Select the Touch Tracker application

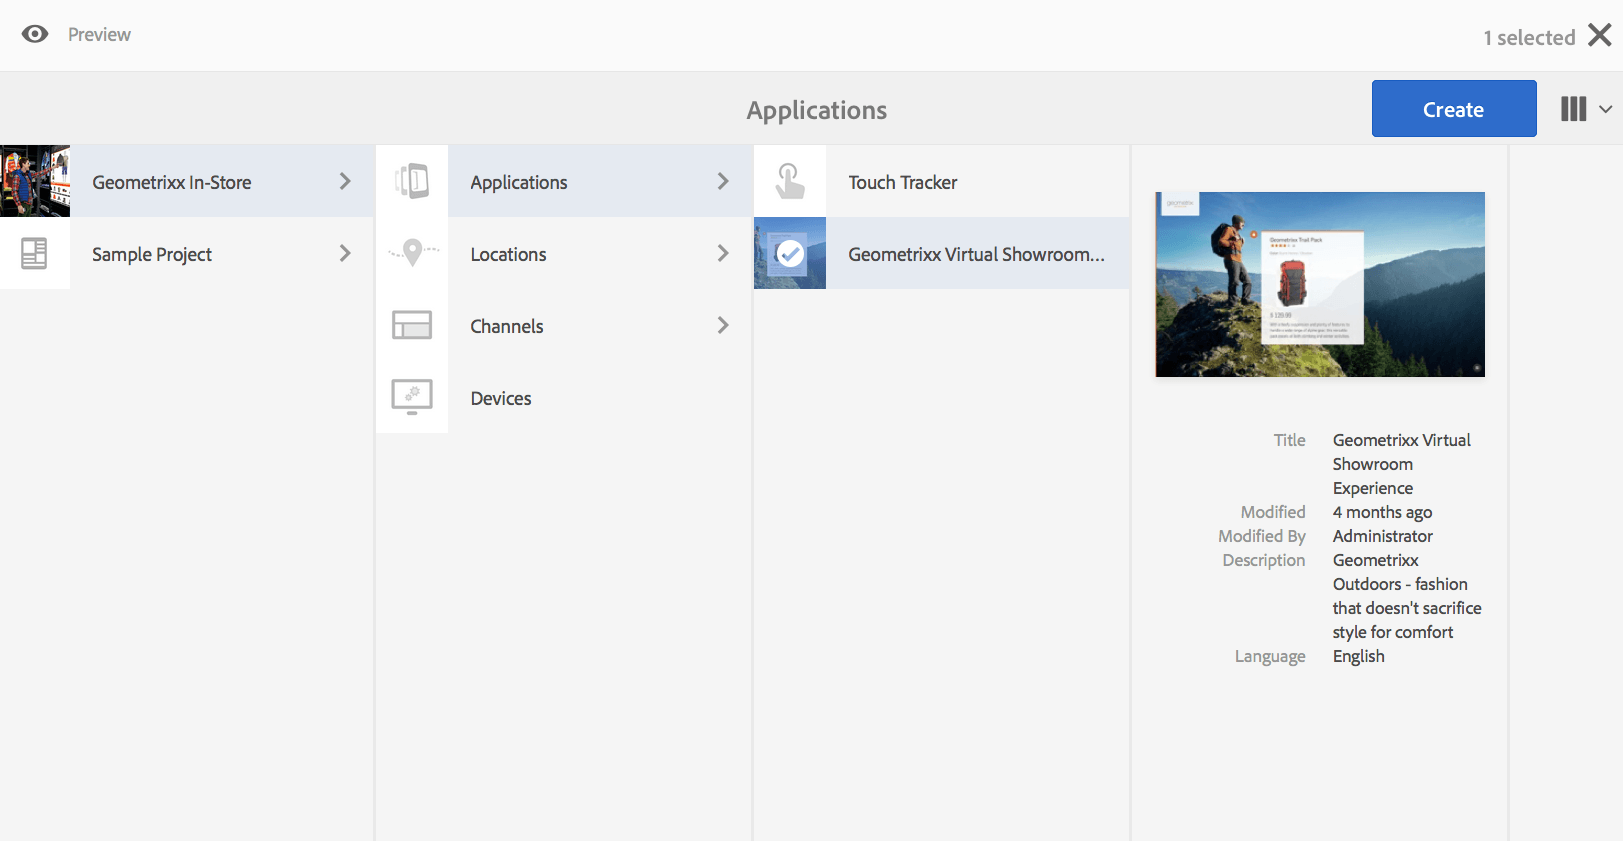(x=902, y=182)
